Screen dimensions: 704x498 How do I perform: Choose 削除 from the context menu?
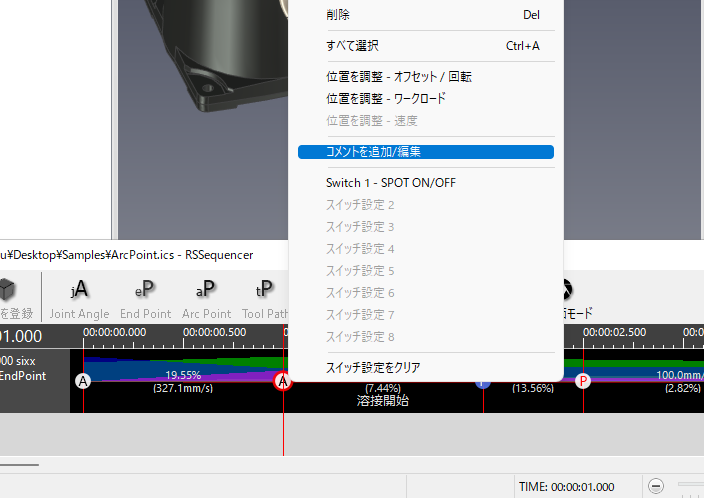338,15
